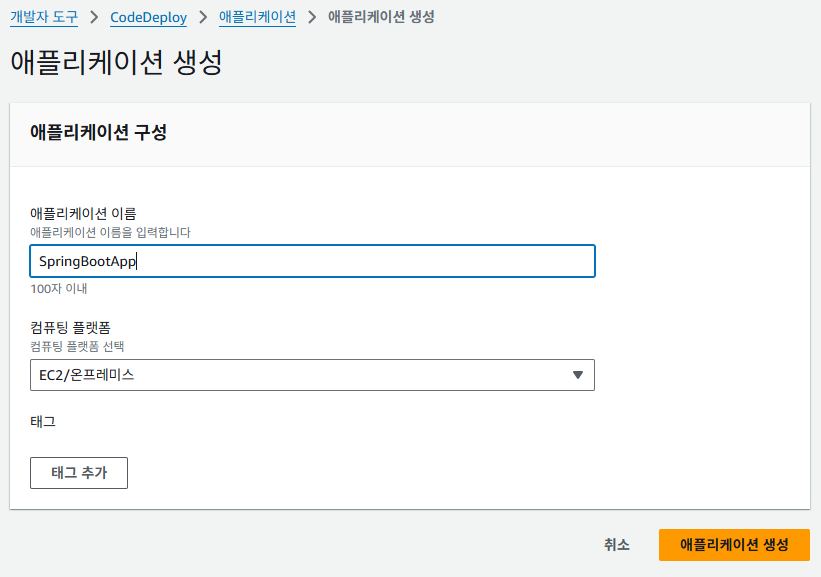Go to the CodeDeploy breadcrumb link
821x577 pixels.
point(148,17)
